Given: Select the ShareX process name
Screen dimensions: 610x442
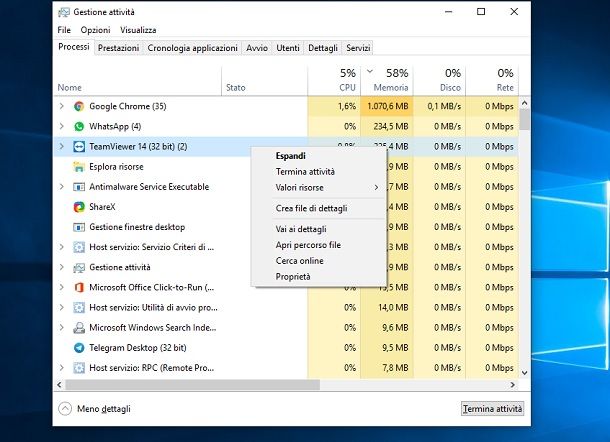Looking at the screenshot, I should coord(102,207).
